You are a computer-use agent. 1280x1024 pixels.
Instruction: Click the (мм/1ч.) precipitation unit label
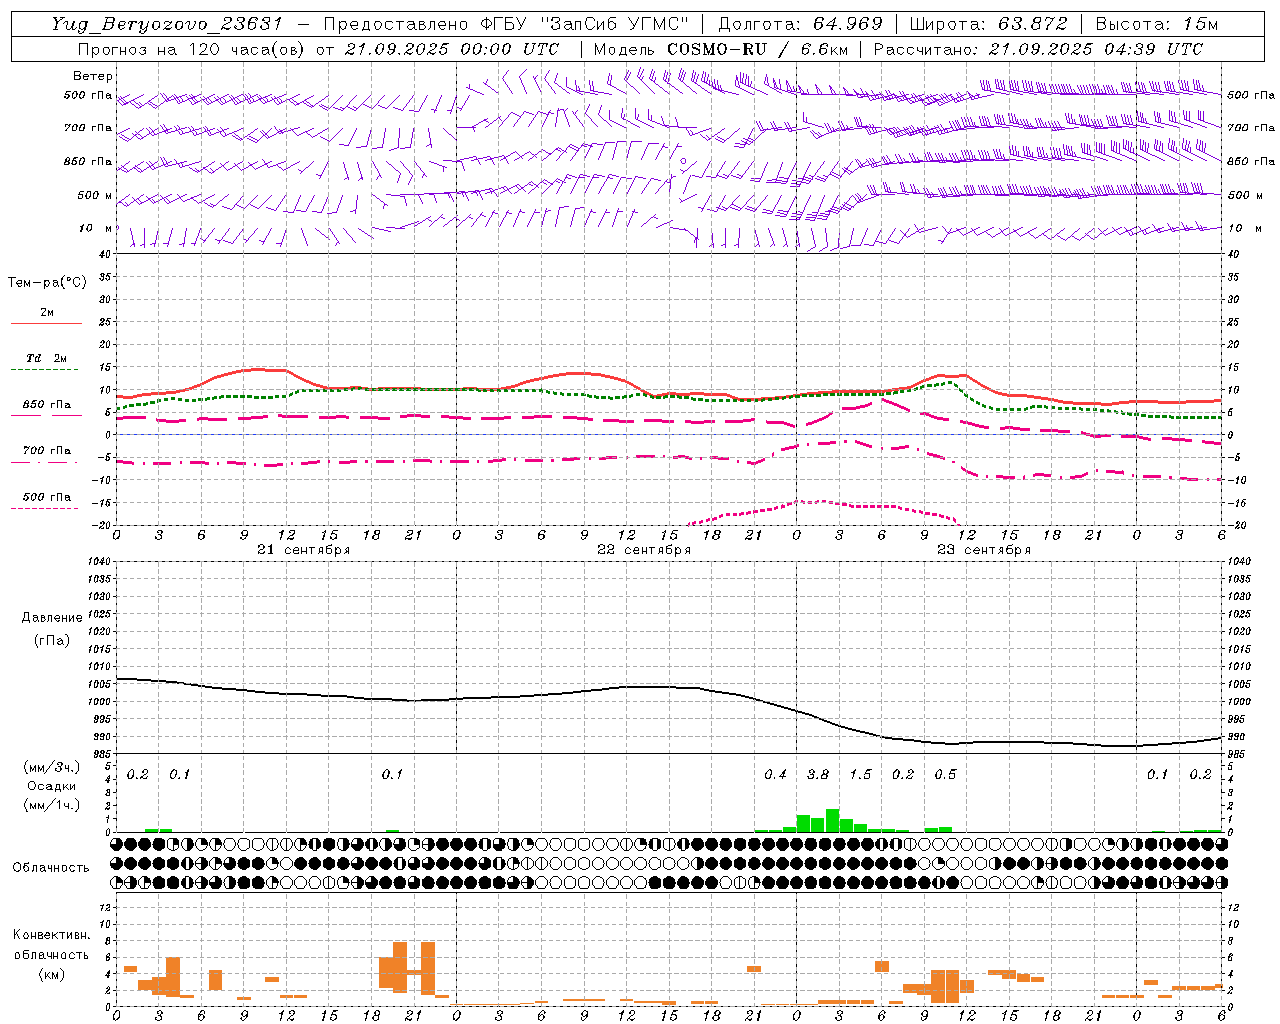(52, 805)
